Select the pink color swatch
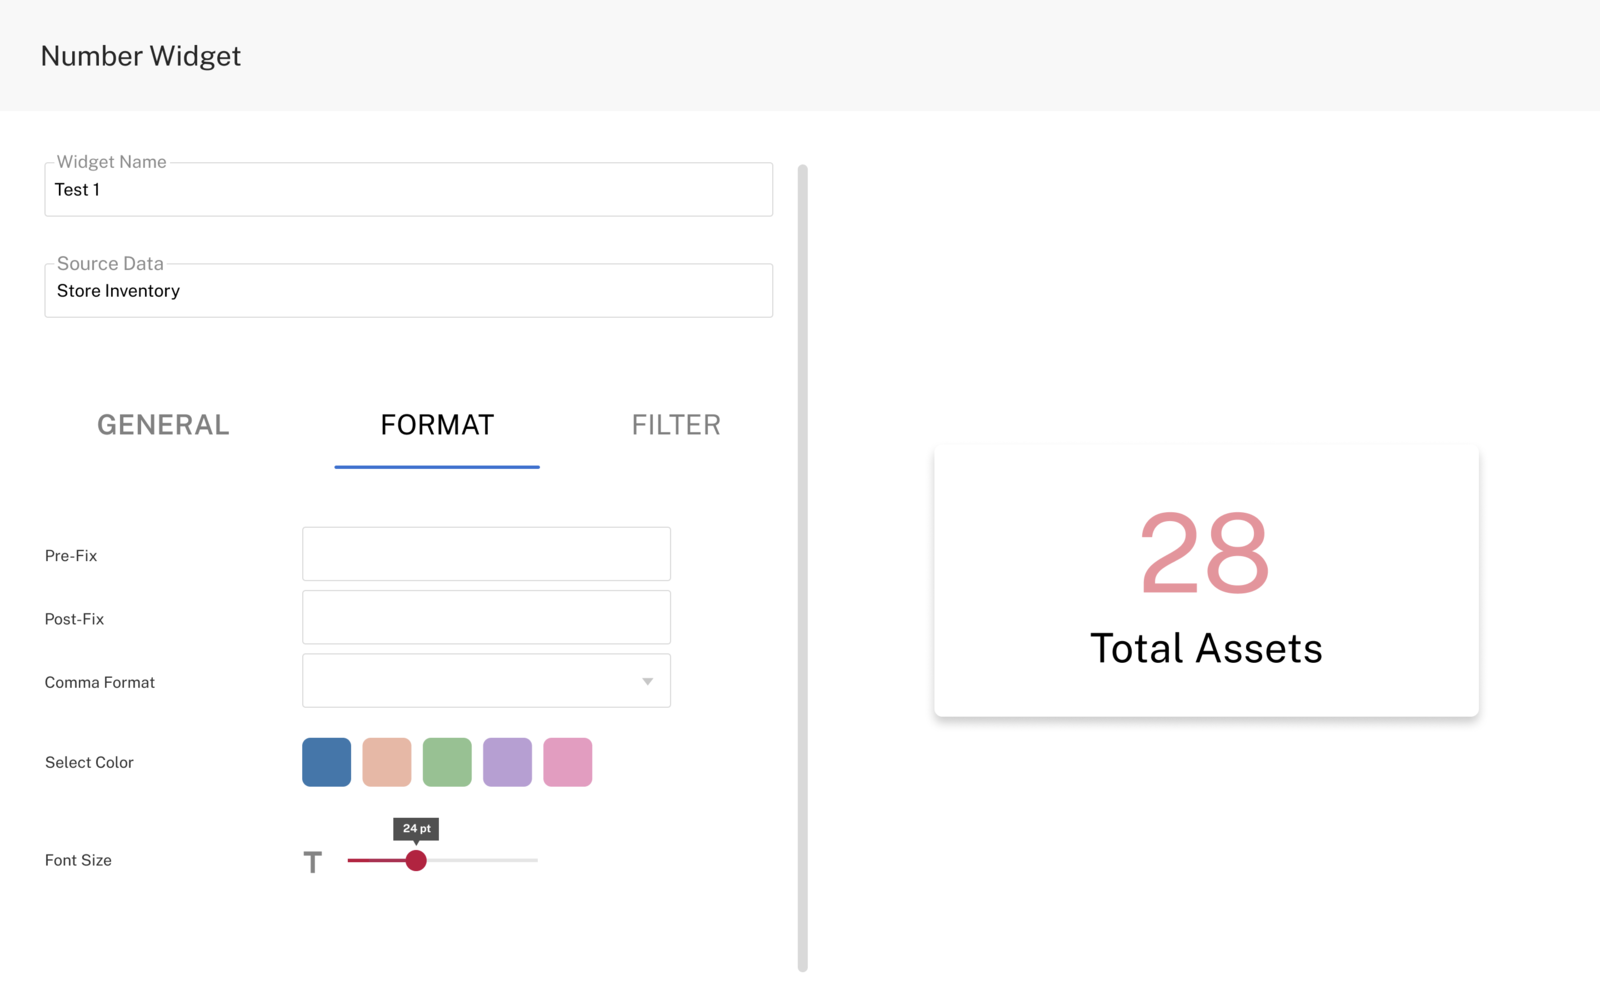This screenshot has width=1600, height=1000. pos(568,762)
